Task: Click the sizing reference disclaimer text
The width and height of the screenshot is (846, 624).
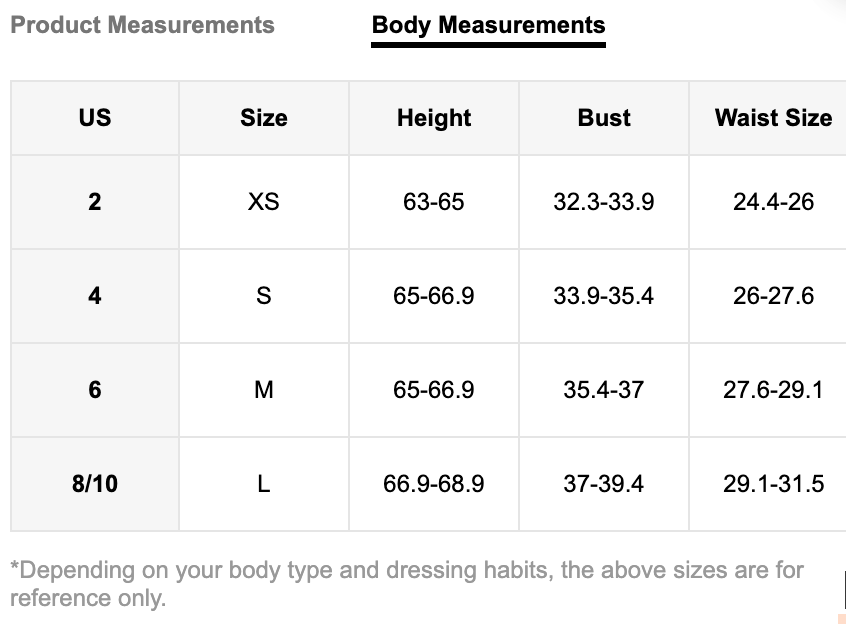Action: [x=407, y=584]
